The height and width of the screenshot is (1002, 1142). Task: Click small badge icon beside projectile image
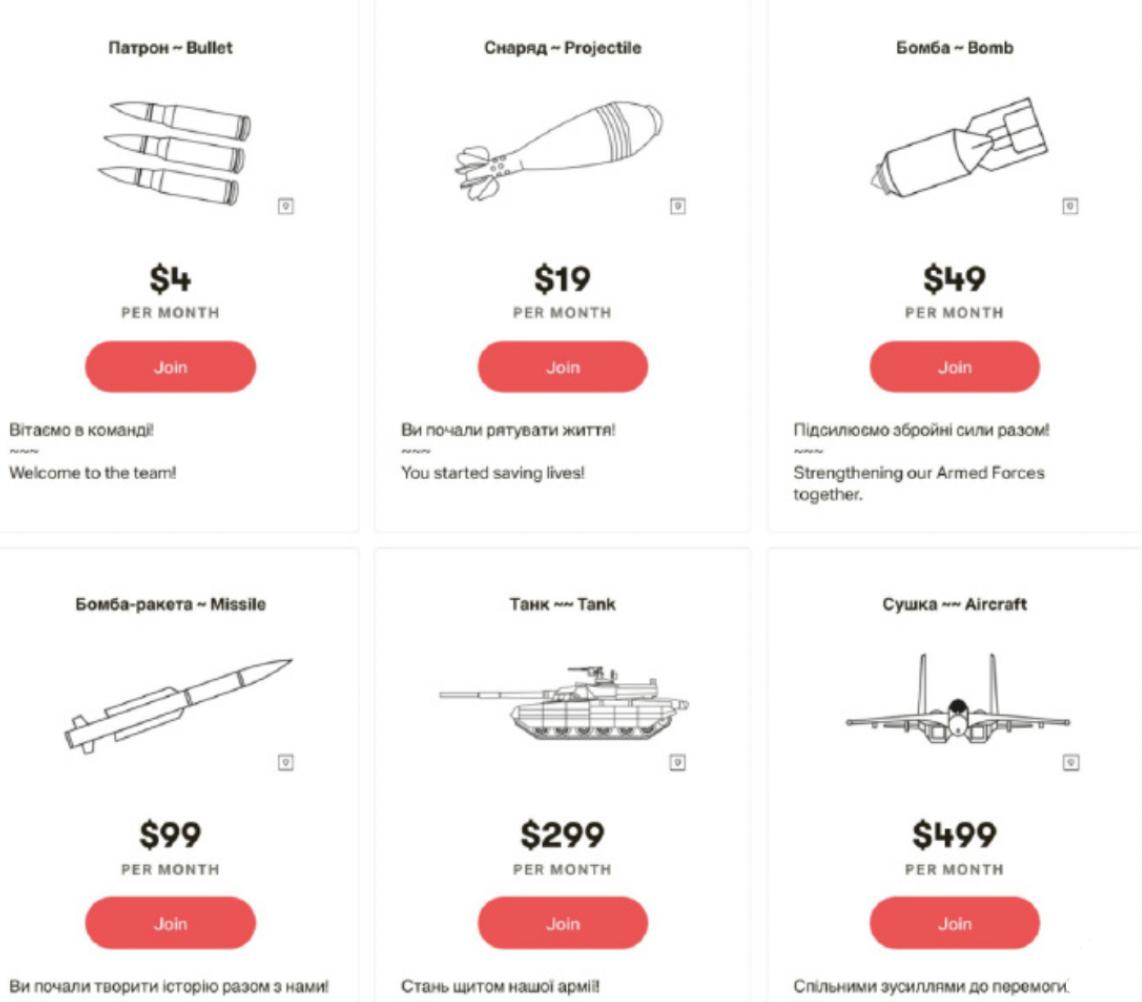(x=677, y=206)
